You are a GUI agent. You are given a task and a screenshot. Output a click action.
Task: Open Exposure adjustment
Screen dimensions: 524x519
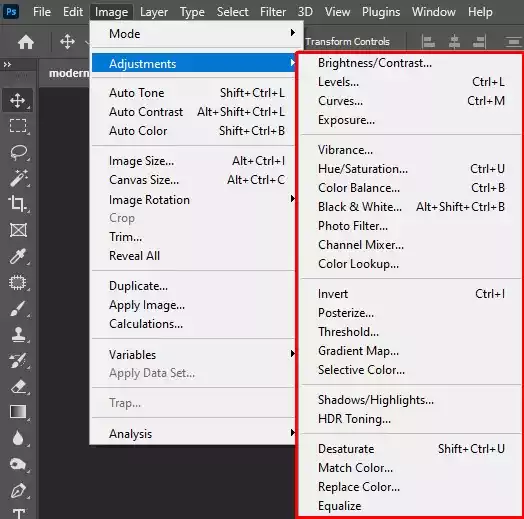410,120
